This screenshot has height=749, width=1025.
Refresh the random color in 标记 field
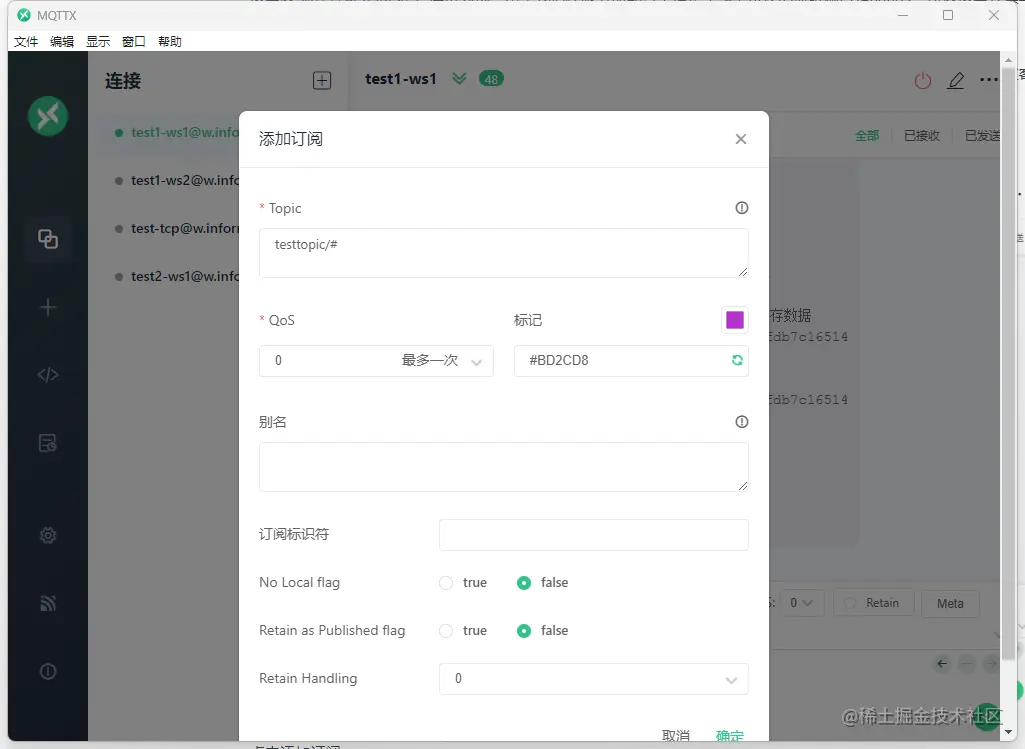tap(737, 360)
